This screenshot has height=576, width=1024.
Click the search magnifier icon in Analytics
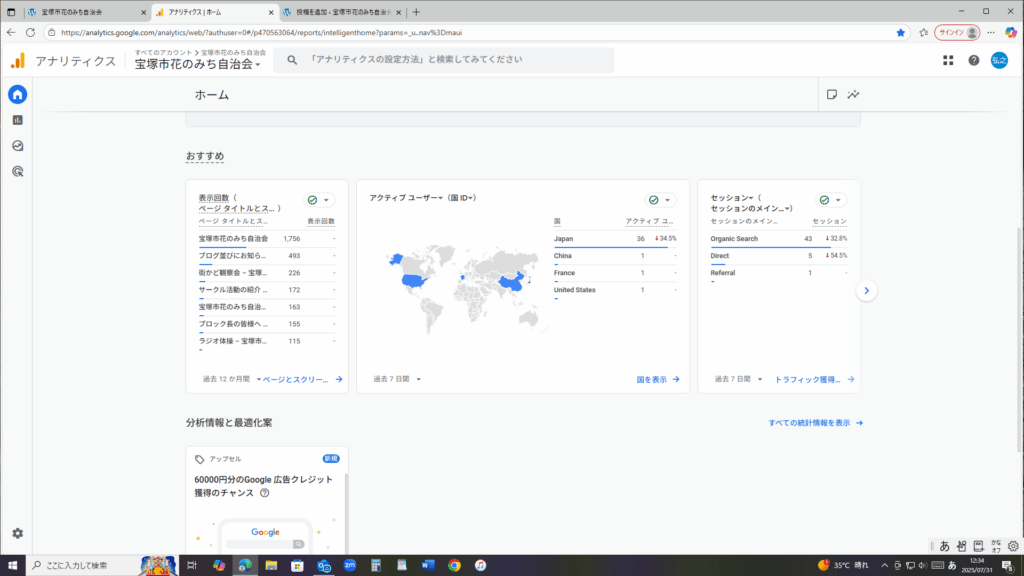click(292, 60)
